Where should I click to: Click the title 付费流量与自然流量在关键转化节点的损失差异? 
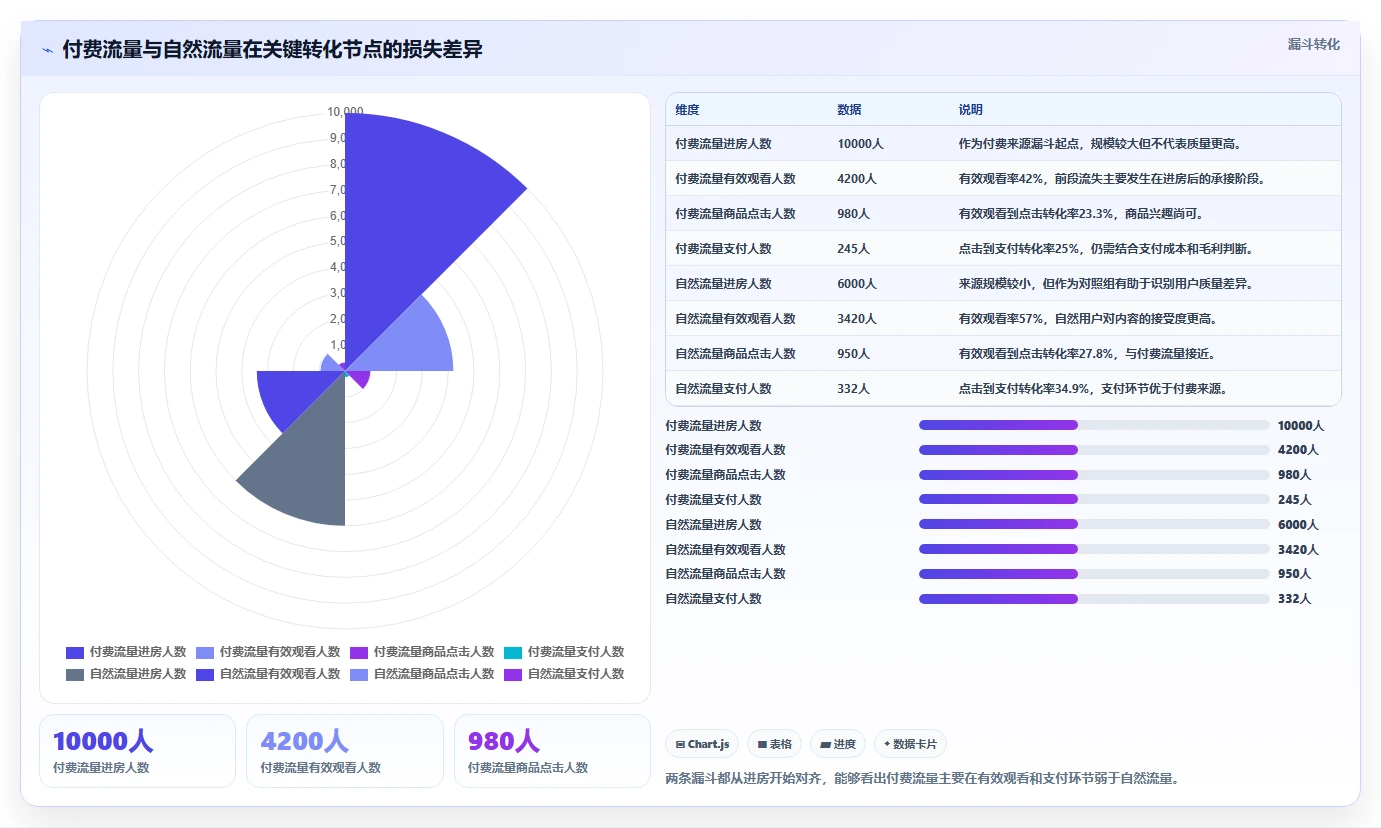(272, 49)
